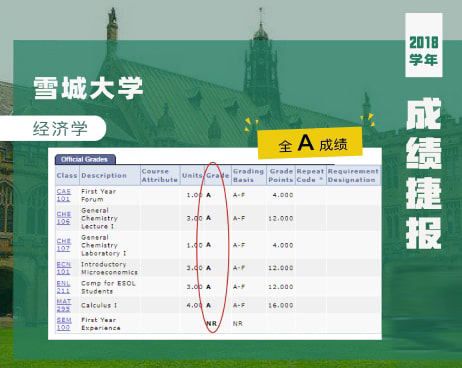This screenshot has width=462, height=368.
Task: Click the Units column header
Action: (192, 175)
